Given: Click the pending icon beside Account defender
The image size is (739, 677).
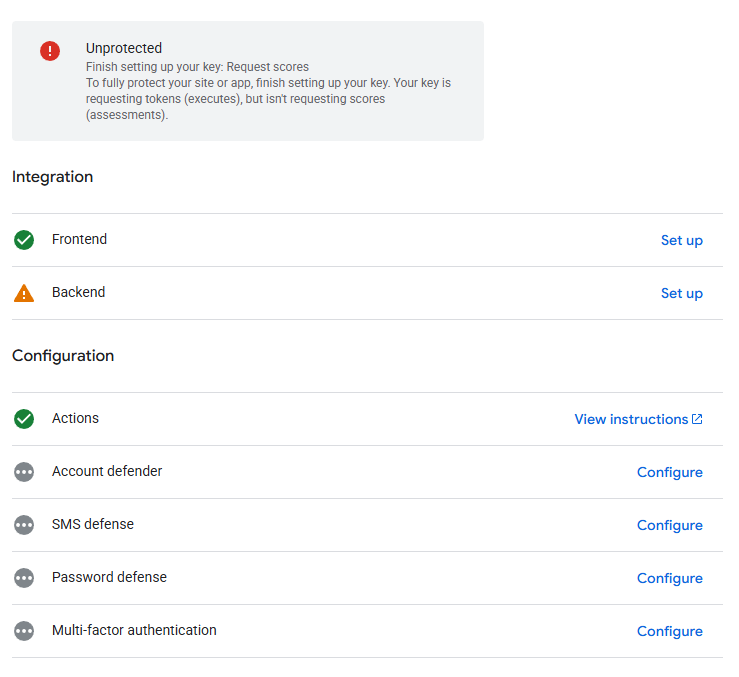Looking at the screenshot, I should coord(24,472).
